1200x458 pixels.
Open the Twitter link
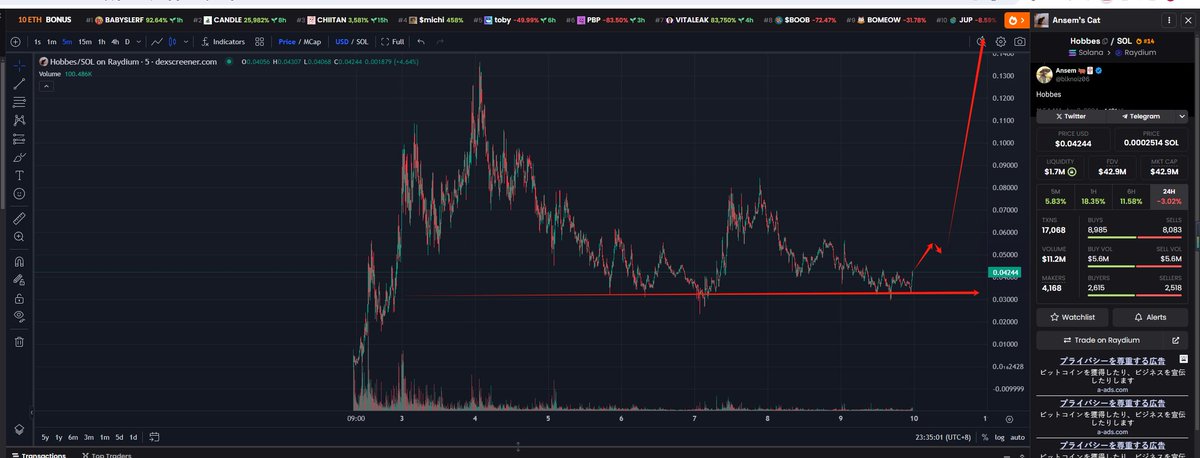point(1070,116)
